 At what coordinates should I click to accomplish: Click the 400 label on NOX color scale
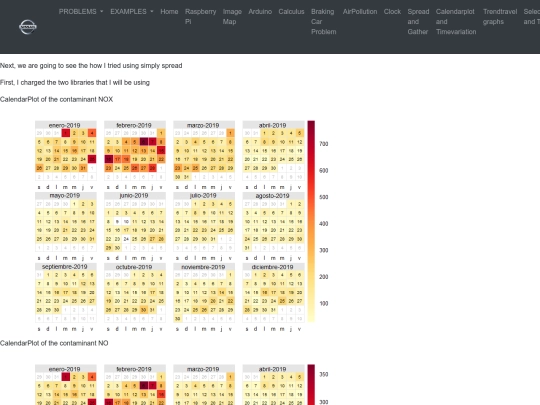point(324,224)
